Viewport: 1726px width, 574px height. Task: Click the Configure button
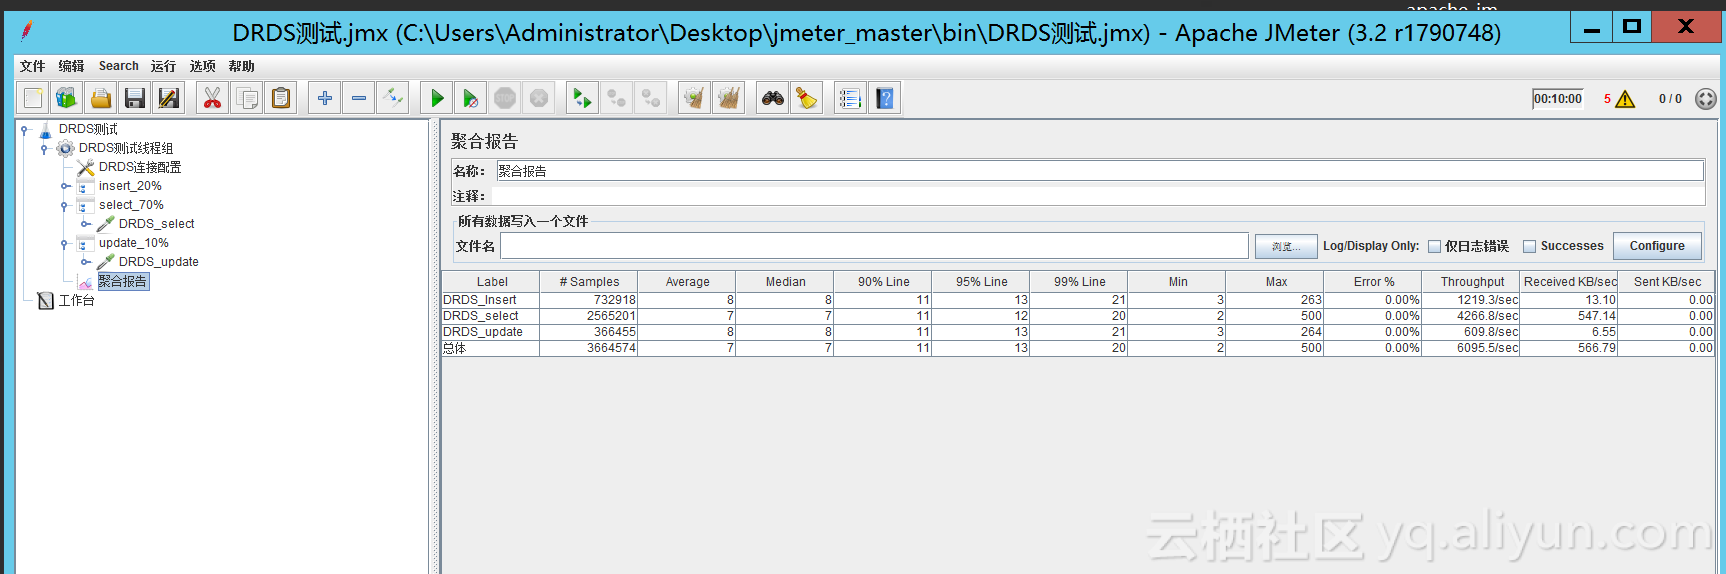[1657, 246]
